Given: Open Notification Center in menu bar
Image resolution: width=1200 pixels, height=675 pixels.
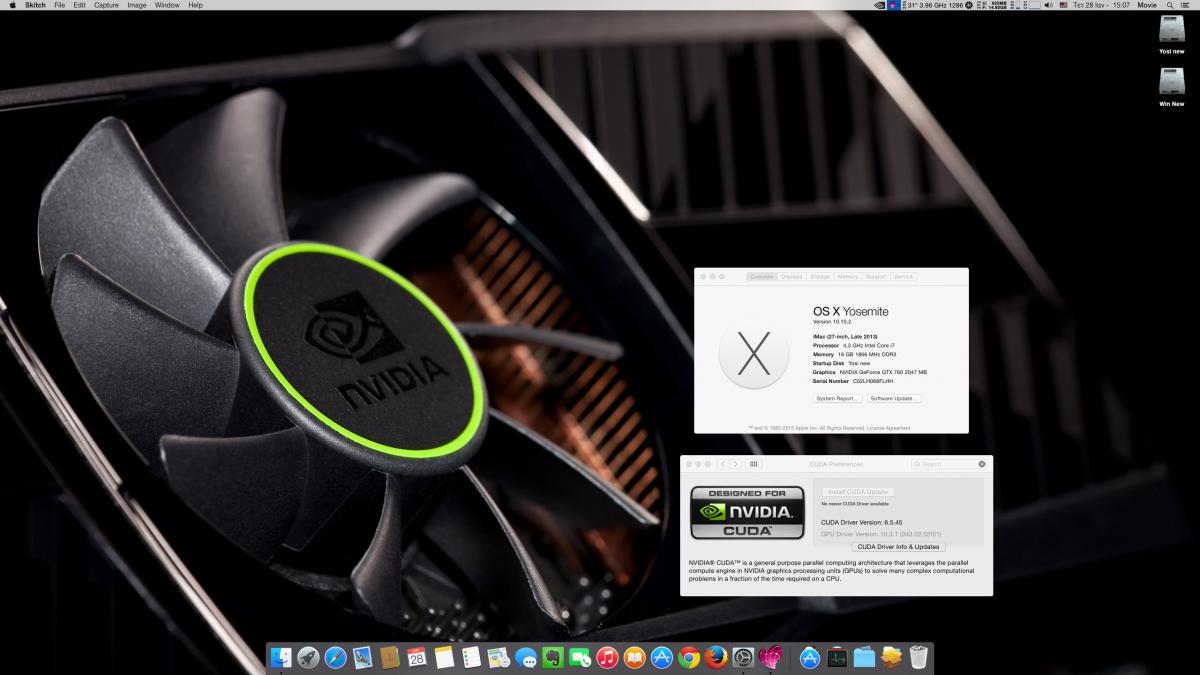Looking at the screenshot, I should tap(1187, 5).
